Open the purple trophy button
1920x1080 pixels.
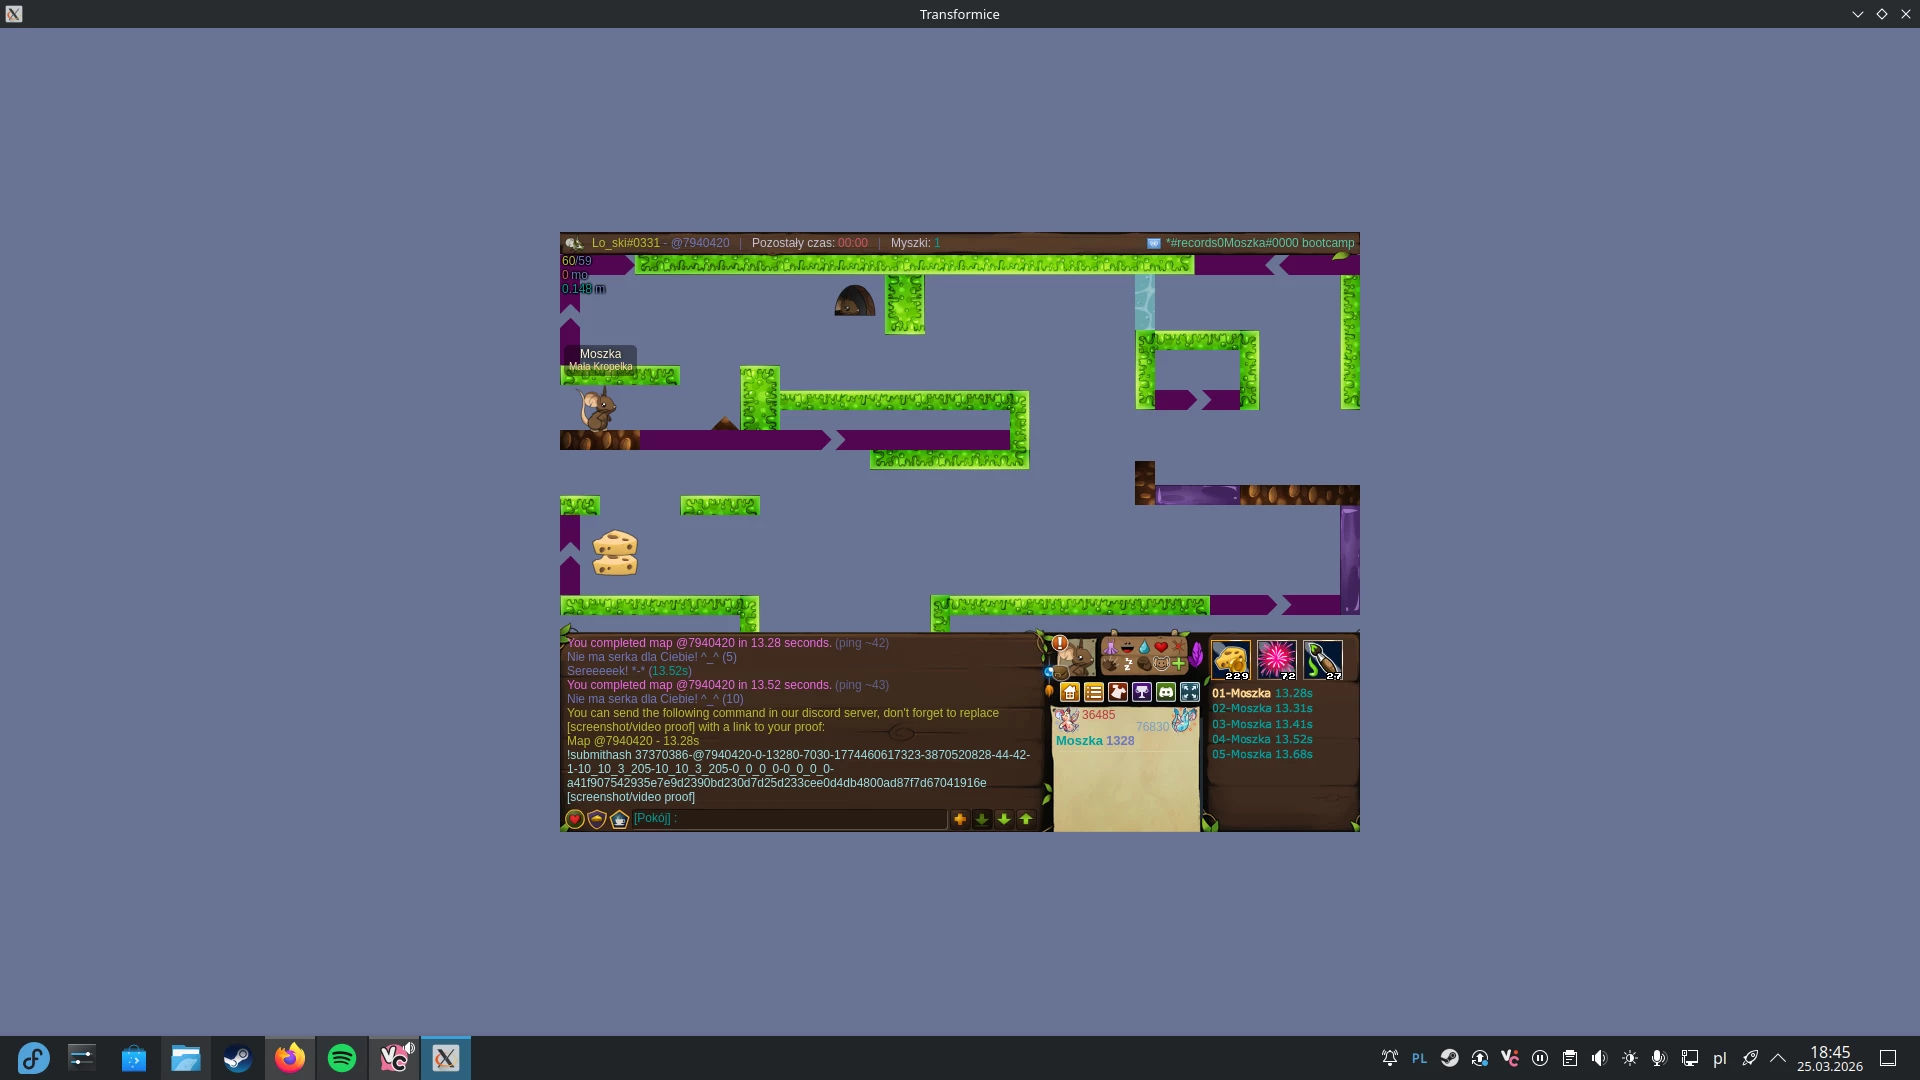[x=1142, y=692]
